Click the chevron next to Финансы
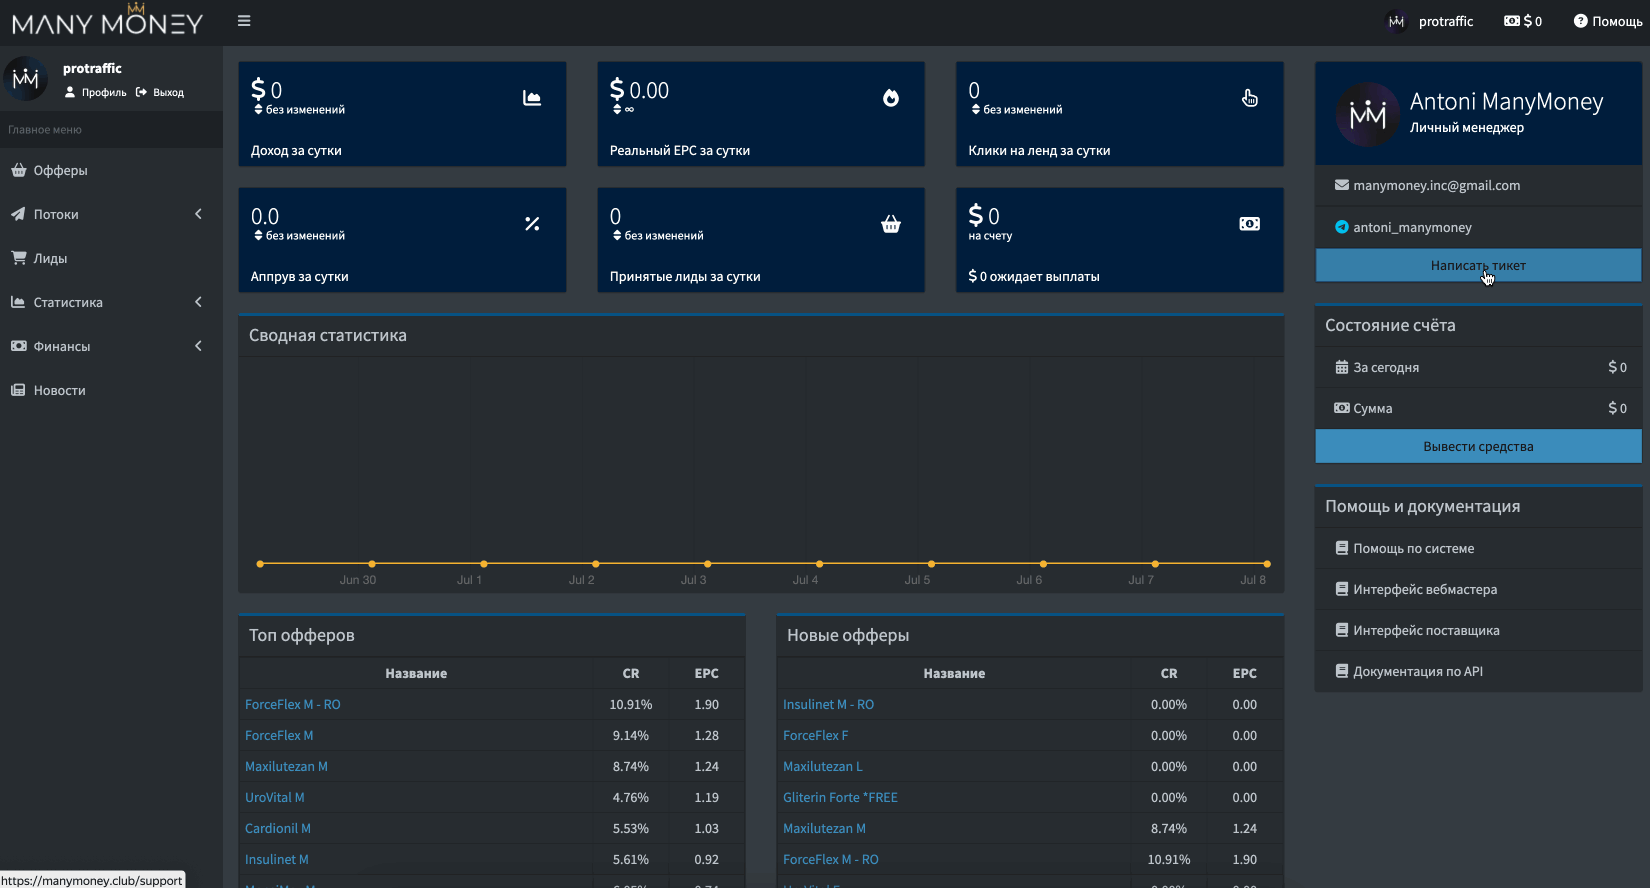The width and height of the screenshot is (1650, 888). coord(198,346)
